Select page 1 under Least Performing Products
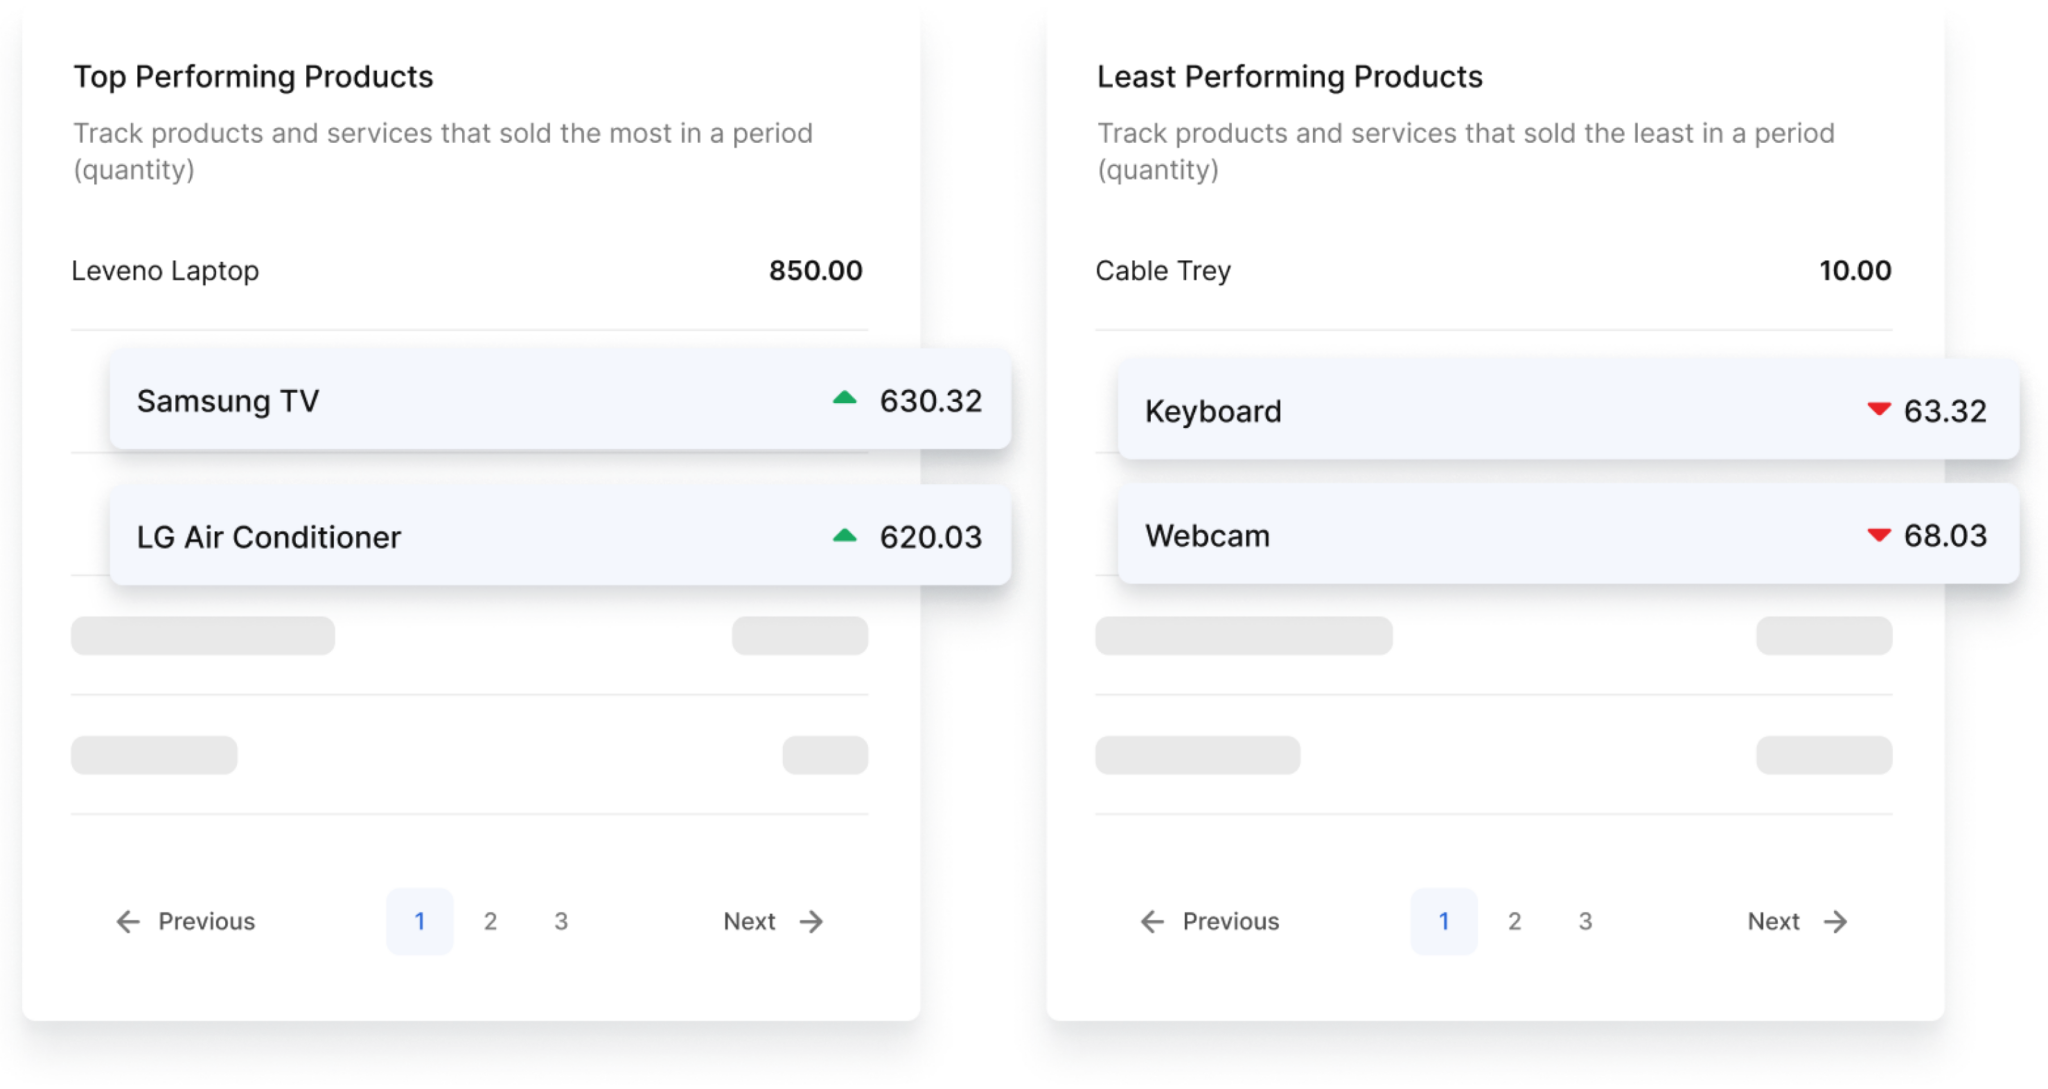2048x1089 pixels. 1444,921
